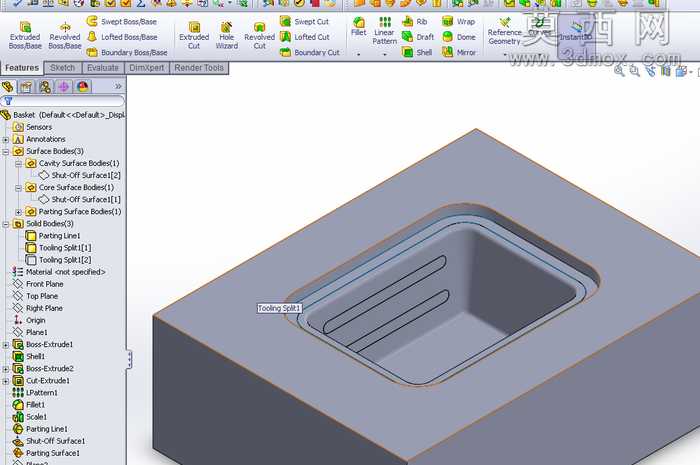This screenshot has width=700, height=465.
Task: Select the Draft tool
Action: [x=418, y=37]
